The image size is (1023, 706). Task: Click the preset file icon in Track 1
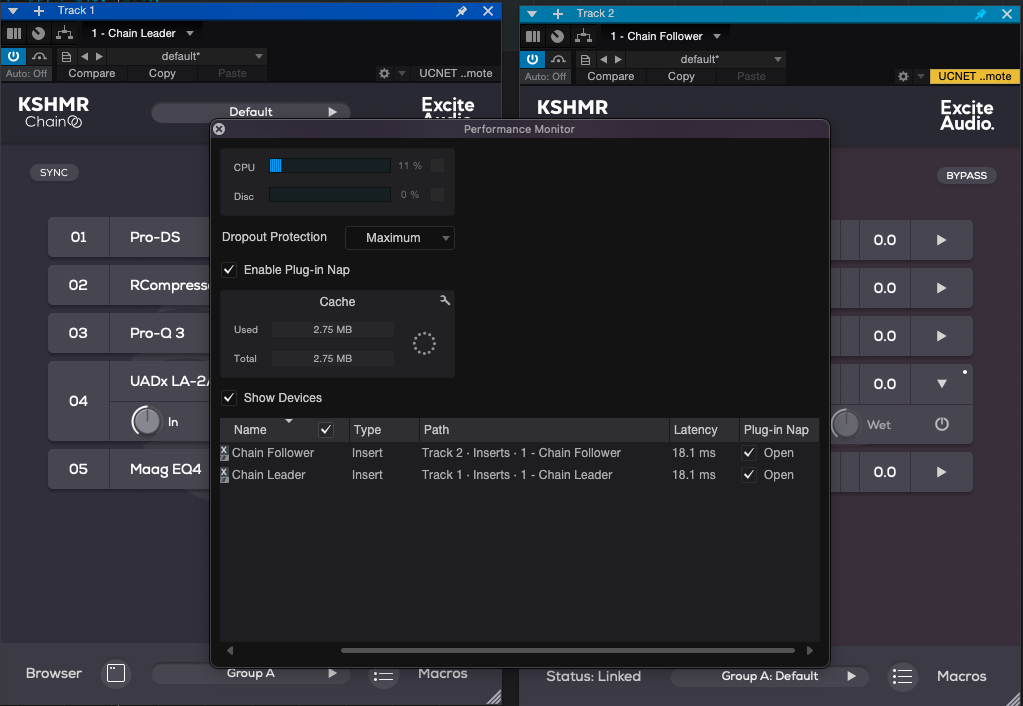point(66,57)
